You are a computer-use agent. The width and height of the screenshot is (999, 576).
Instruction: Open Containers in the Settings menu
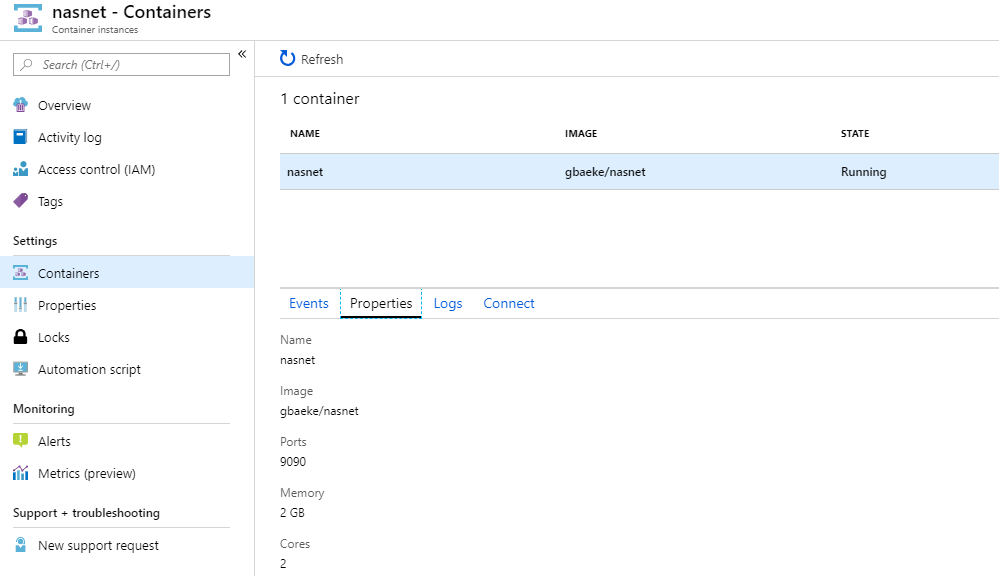tap(68, 273)
